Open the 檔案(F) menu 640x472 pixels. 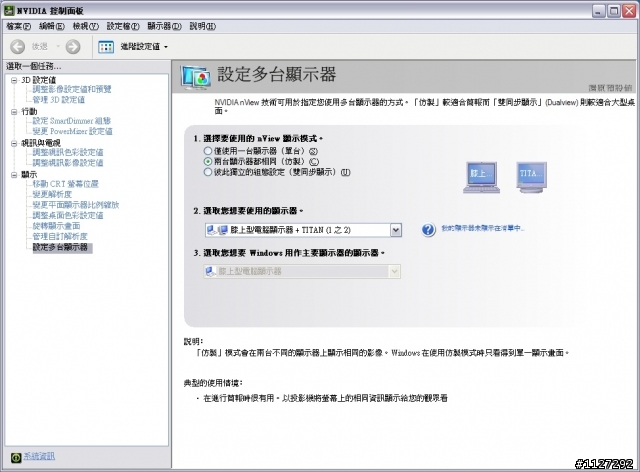pyautogui.click(x=19, y=26)
